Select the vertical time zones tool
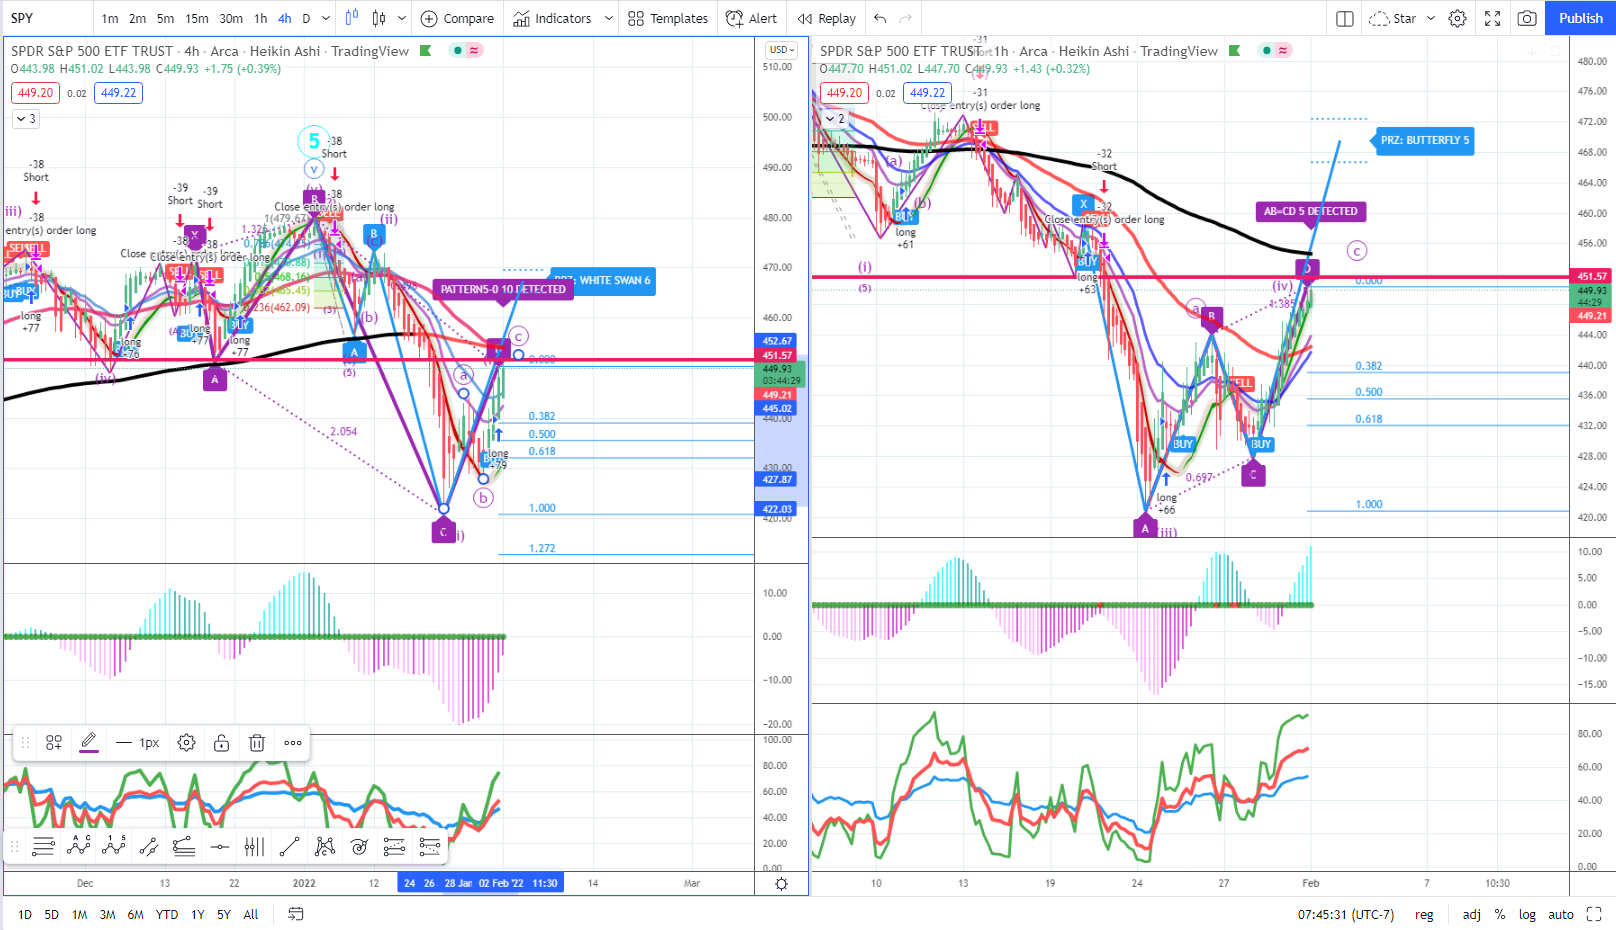The height and width of the screenshot is (930, 1616). pos(254,847)
